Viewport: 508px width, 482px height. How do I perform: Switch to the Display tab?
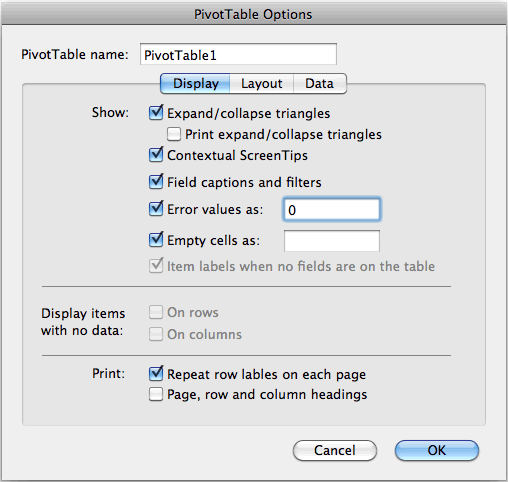(195, 83)
